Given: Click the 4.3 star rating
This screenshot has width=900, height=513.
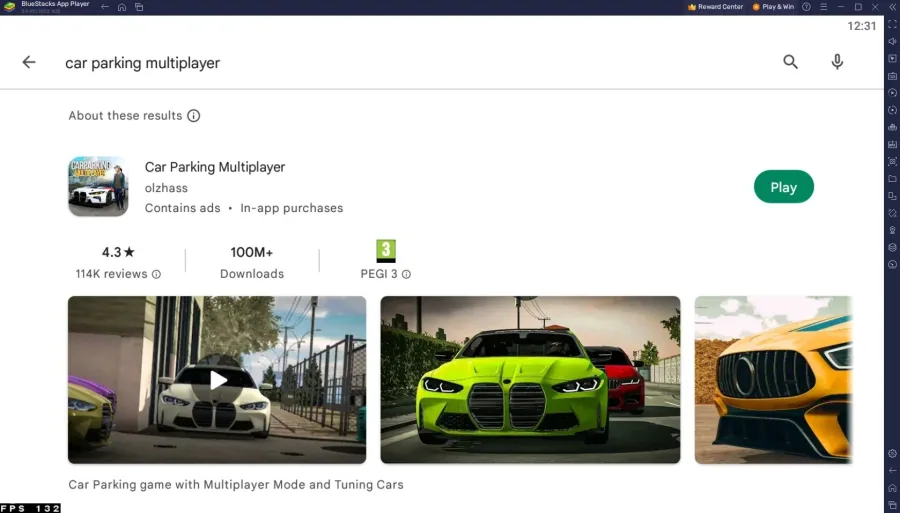Looking at the screenshot, I should coord(118,252).
